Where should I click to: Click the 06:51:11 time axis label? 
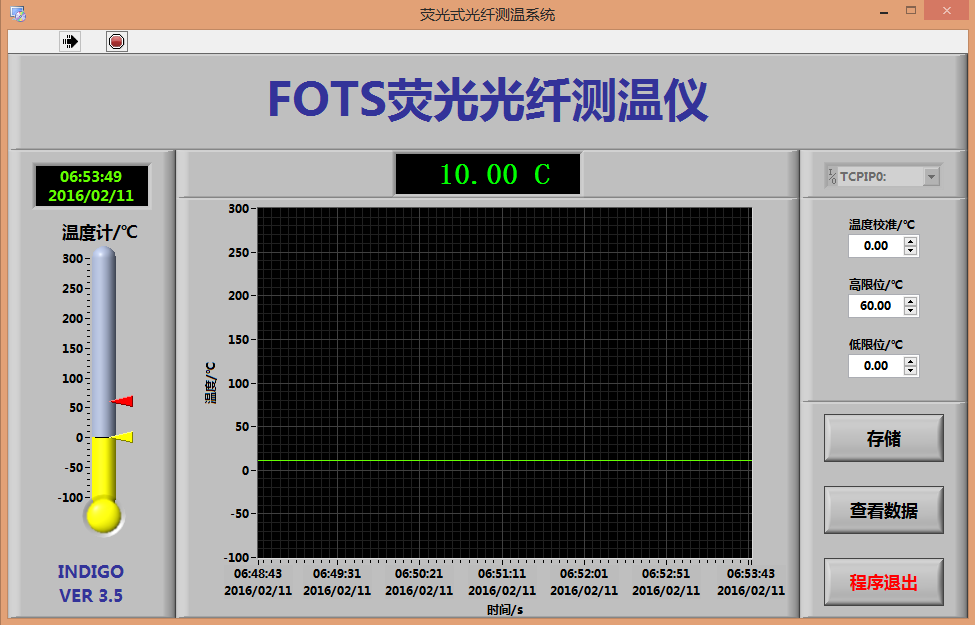click(x=502, y=573)
